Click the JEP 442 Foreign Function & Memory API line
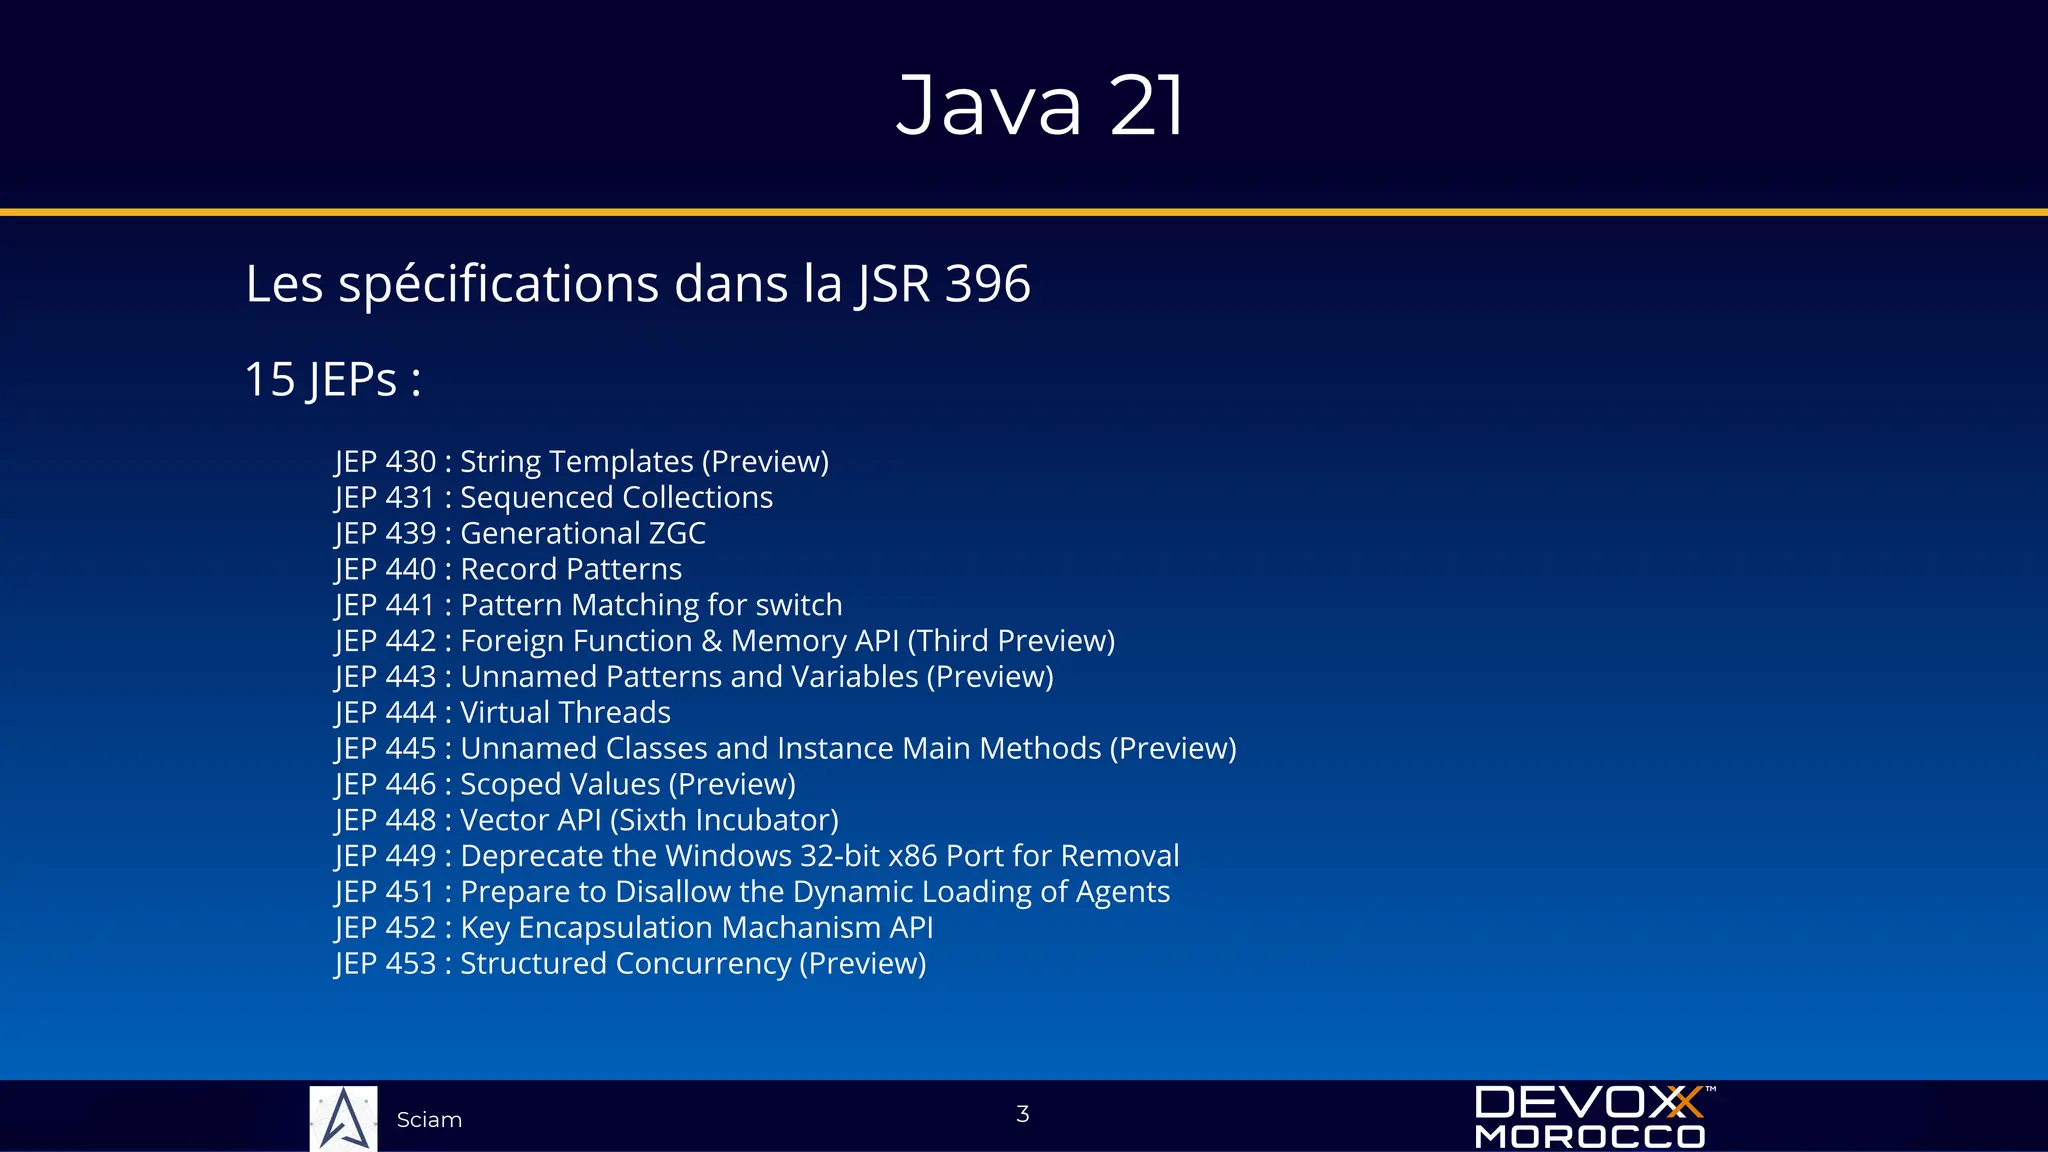The image size is (2048, 1152). tap(725, 641)
